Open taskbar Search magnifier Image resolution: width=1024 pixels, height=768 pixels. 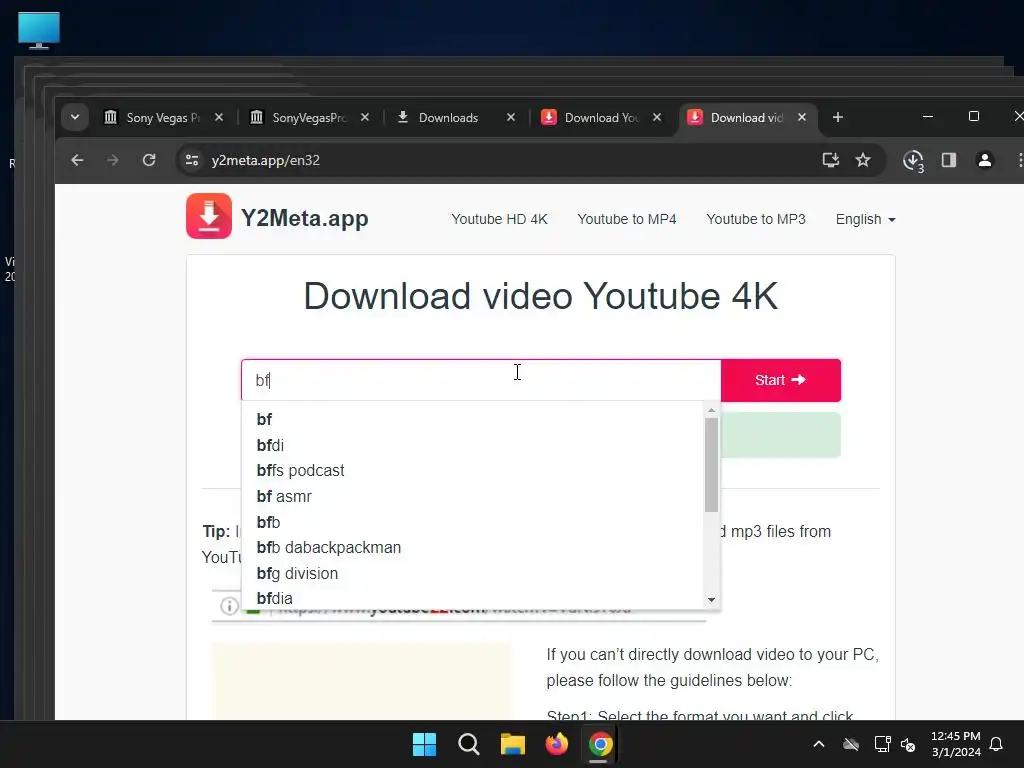click(468, 744)
